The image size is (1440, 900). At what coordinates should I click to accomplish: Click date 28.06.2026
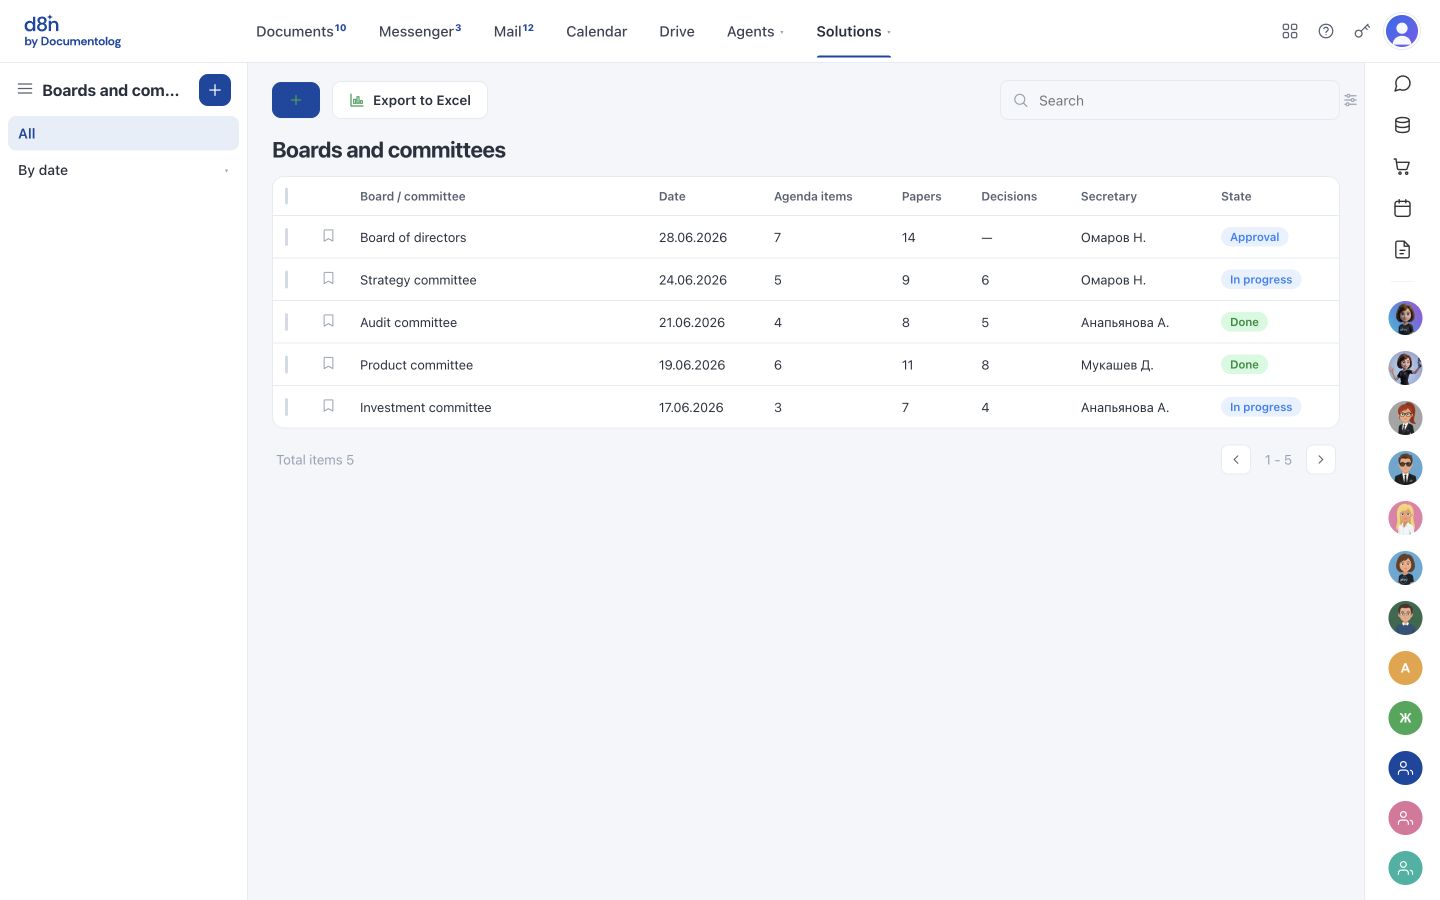(693, 237)
